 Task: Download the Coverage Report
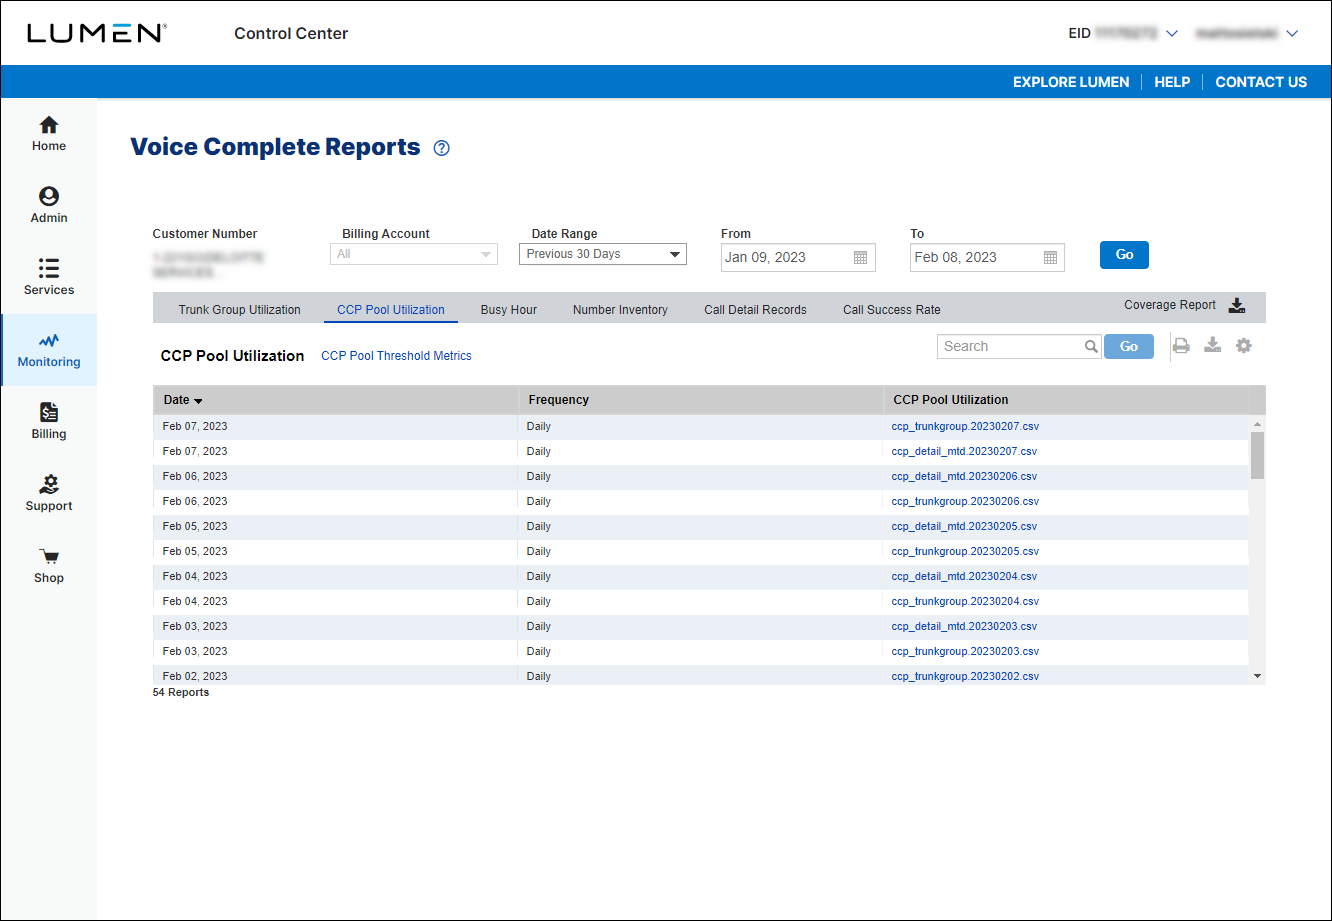pos(1237,305)
